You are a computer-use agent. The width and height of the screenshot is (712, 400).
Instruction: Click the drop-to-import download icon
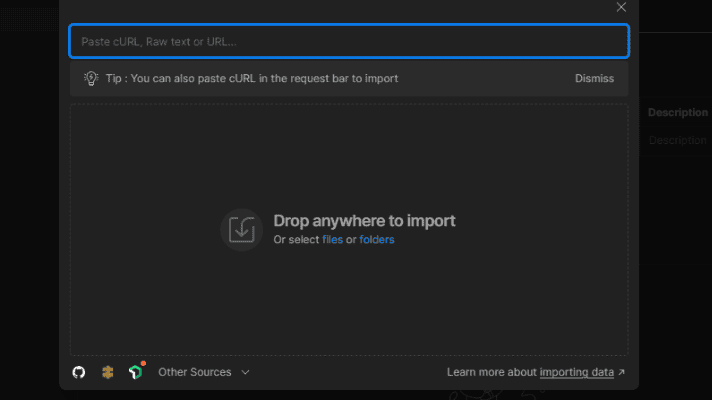point(242,230)
